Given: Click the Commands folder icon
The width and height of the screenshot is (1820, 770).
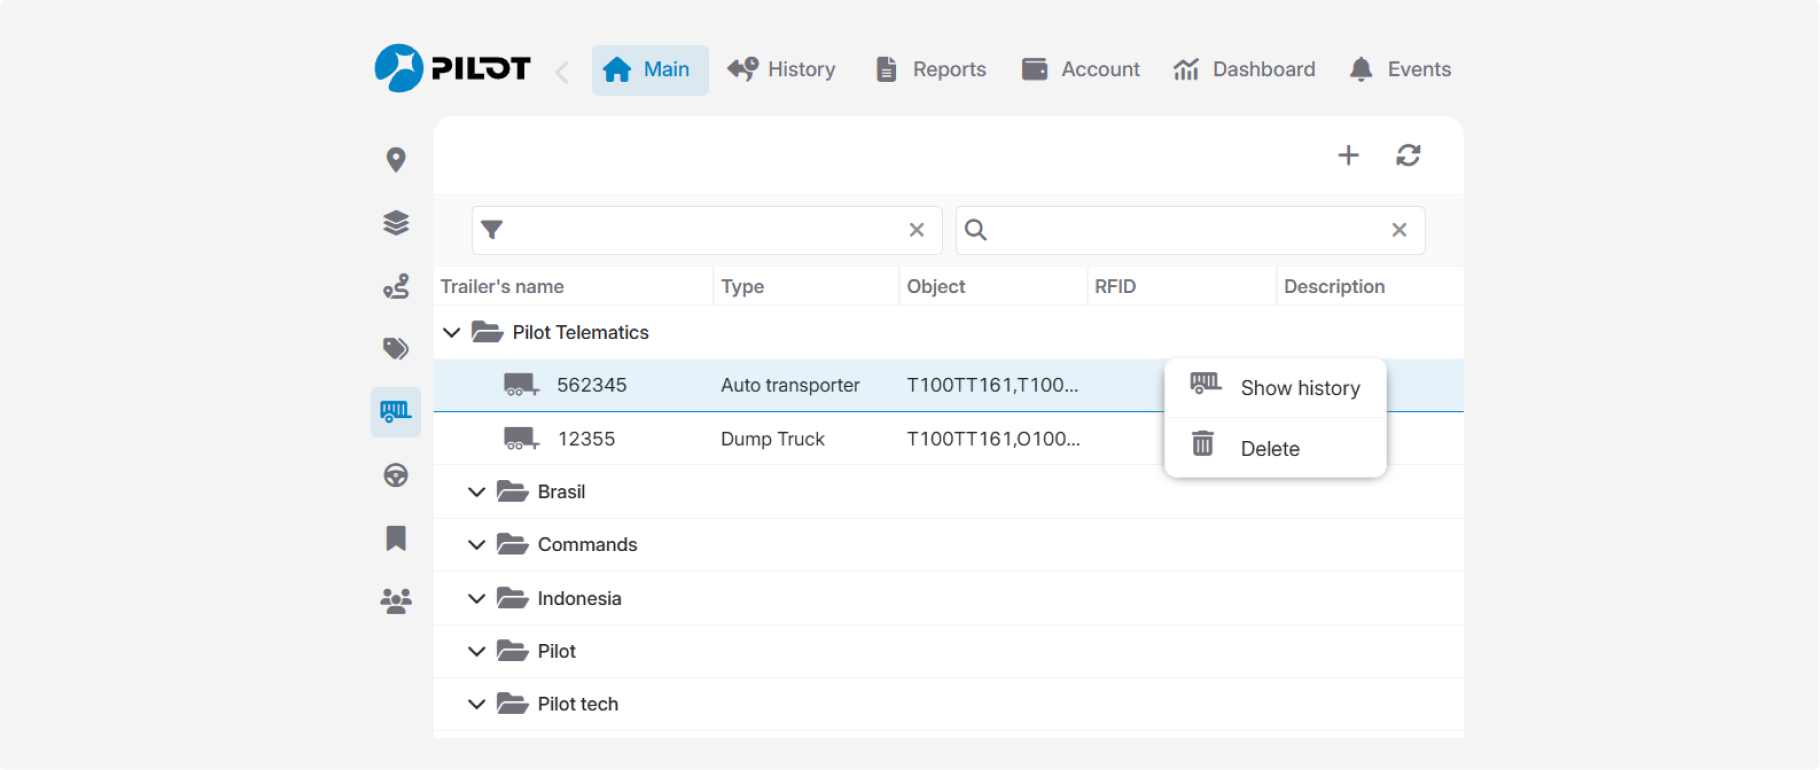Looking at the screenshot, I should [512, 545].
